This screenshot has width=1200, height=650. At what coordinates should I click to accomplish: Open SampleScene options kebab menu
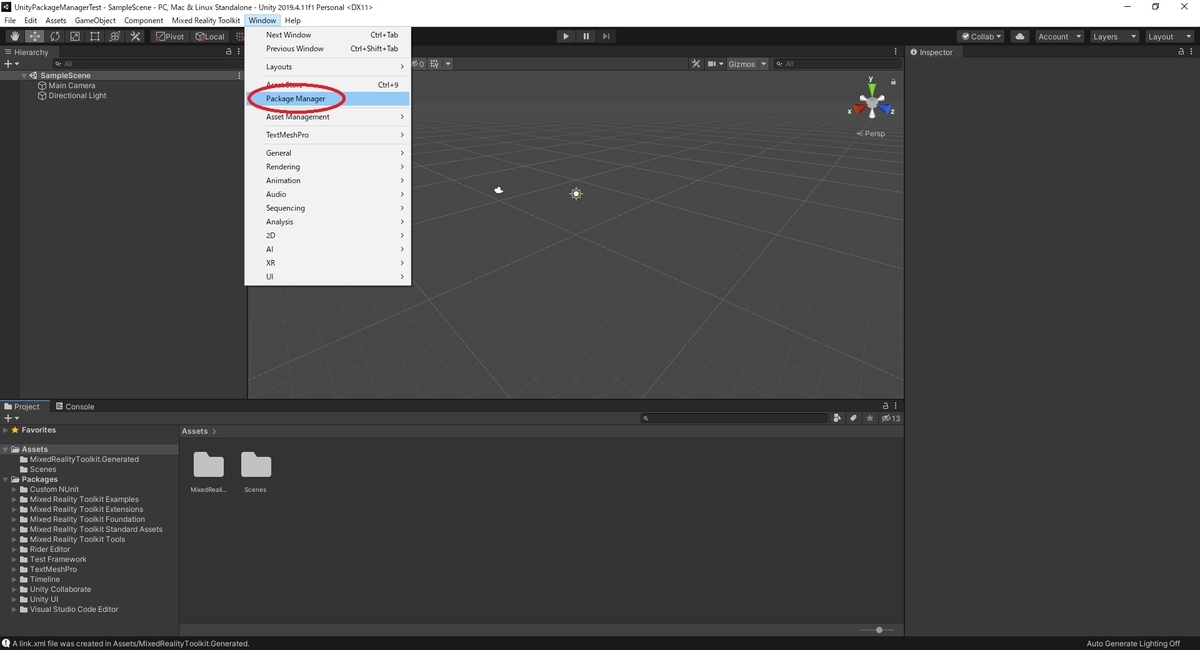239,76
